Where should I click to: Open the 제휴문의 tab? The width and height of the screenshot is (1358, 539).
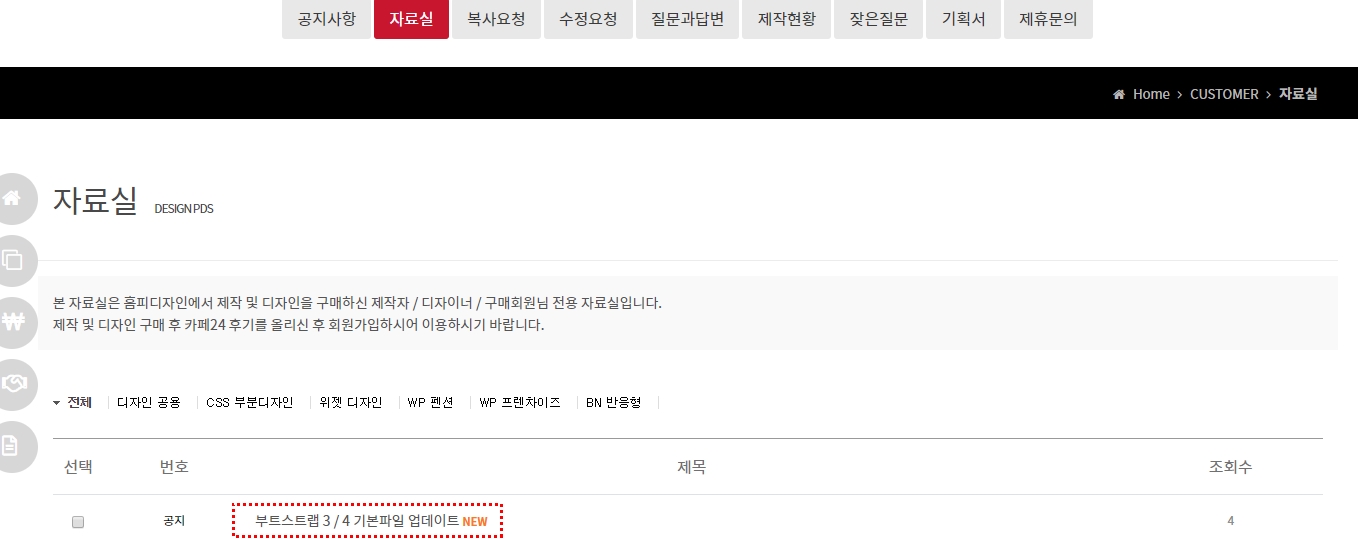point(1048,19)
